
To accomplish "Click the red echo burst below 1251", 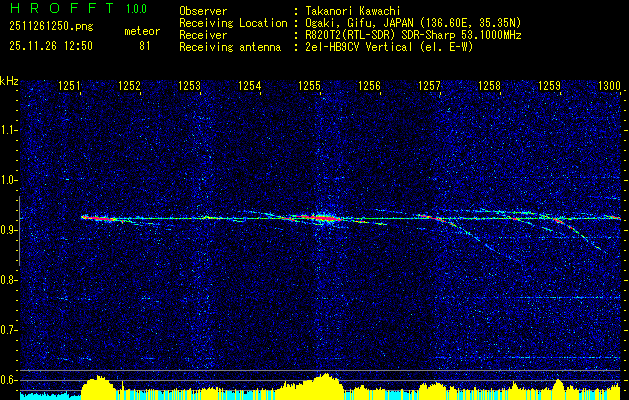I will pos(98,218).
